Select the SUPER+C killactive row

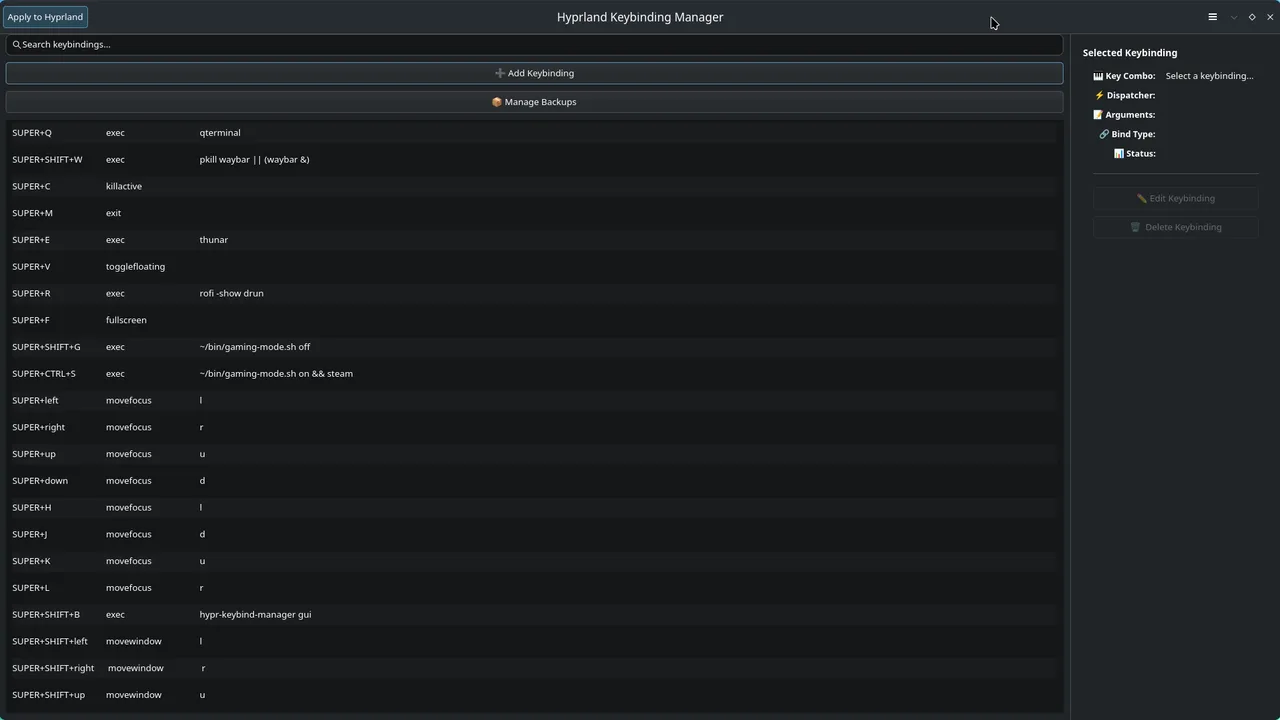tap(532, 186)
